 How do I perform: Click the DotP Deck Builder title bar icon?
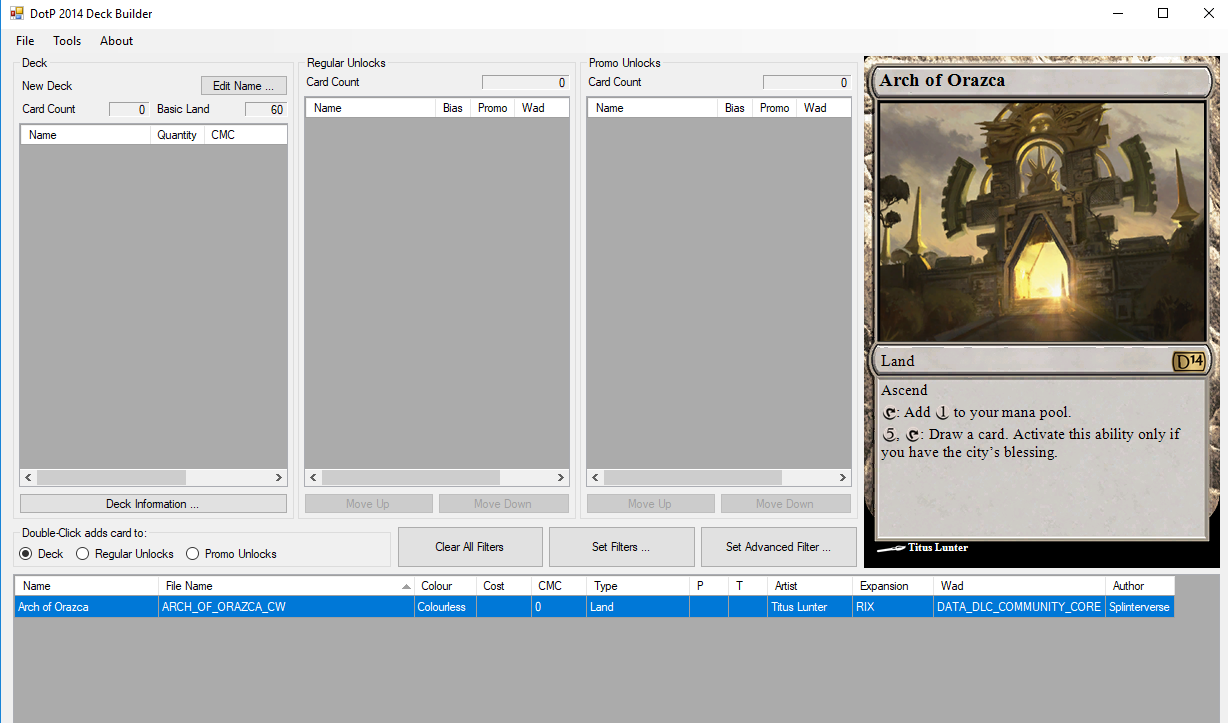click(x=17, y=14)
